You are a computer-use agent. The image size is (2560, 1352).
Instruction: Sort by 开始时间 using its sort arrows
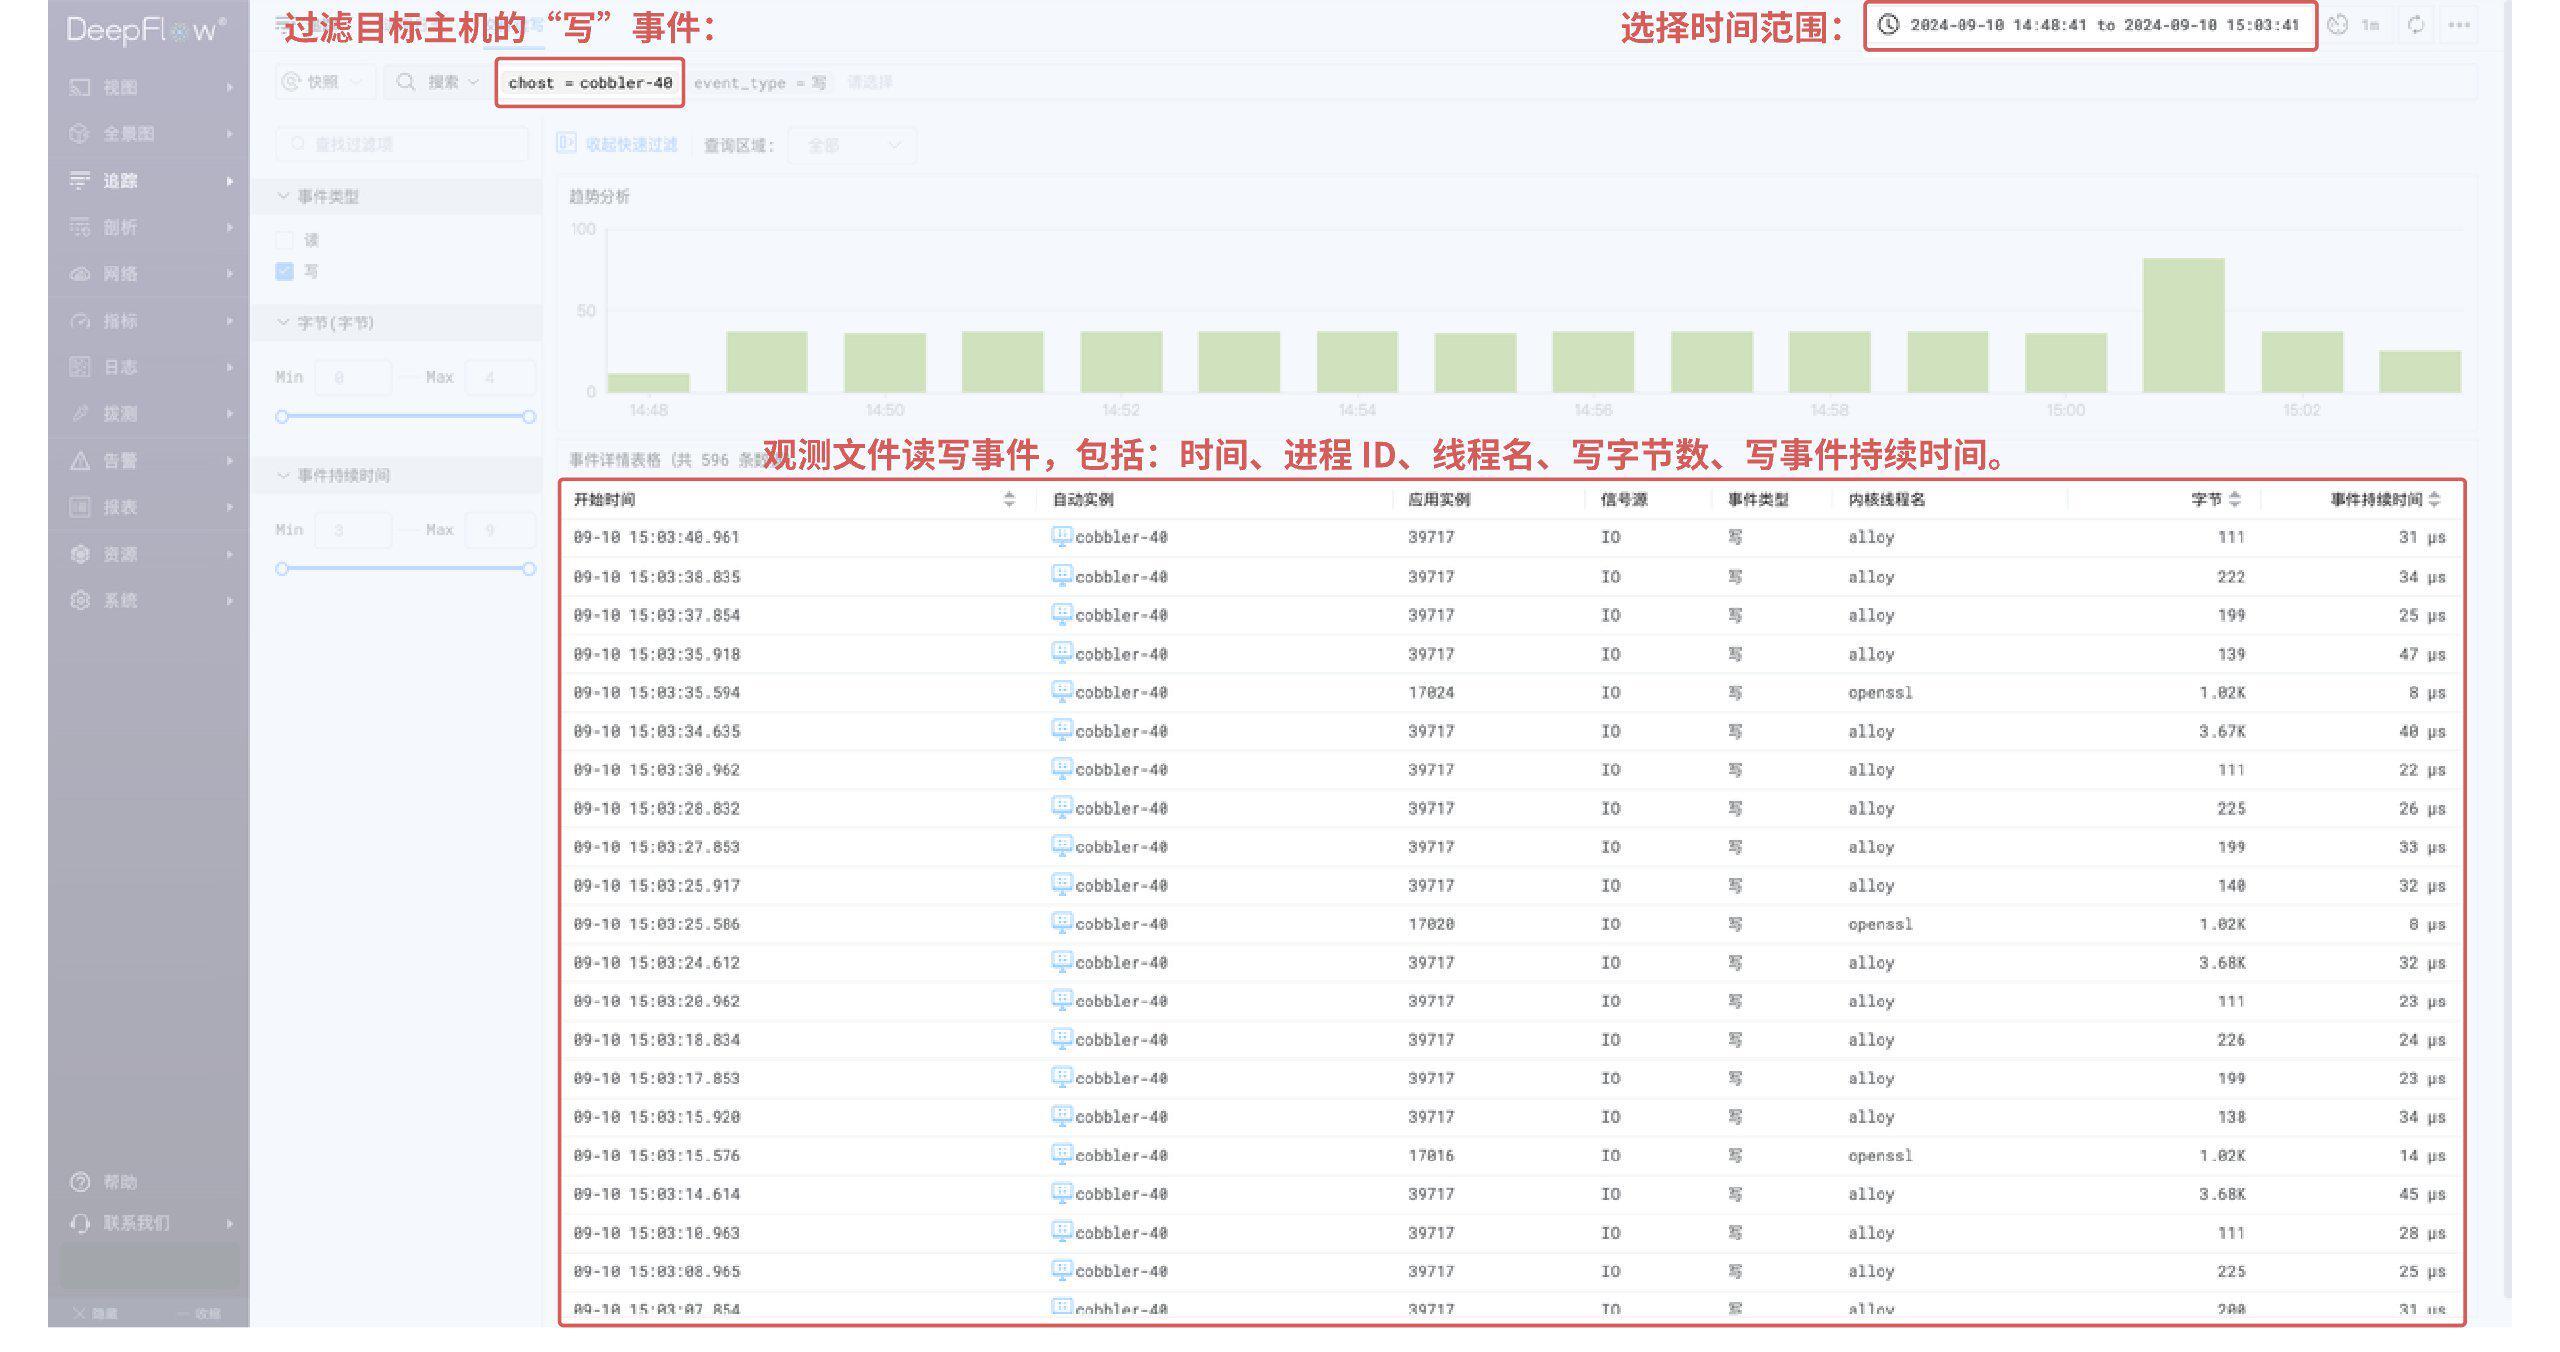pyautogui.click(x=1009, y=499)
